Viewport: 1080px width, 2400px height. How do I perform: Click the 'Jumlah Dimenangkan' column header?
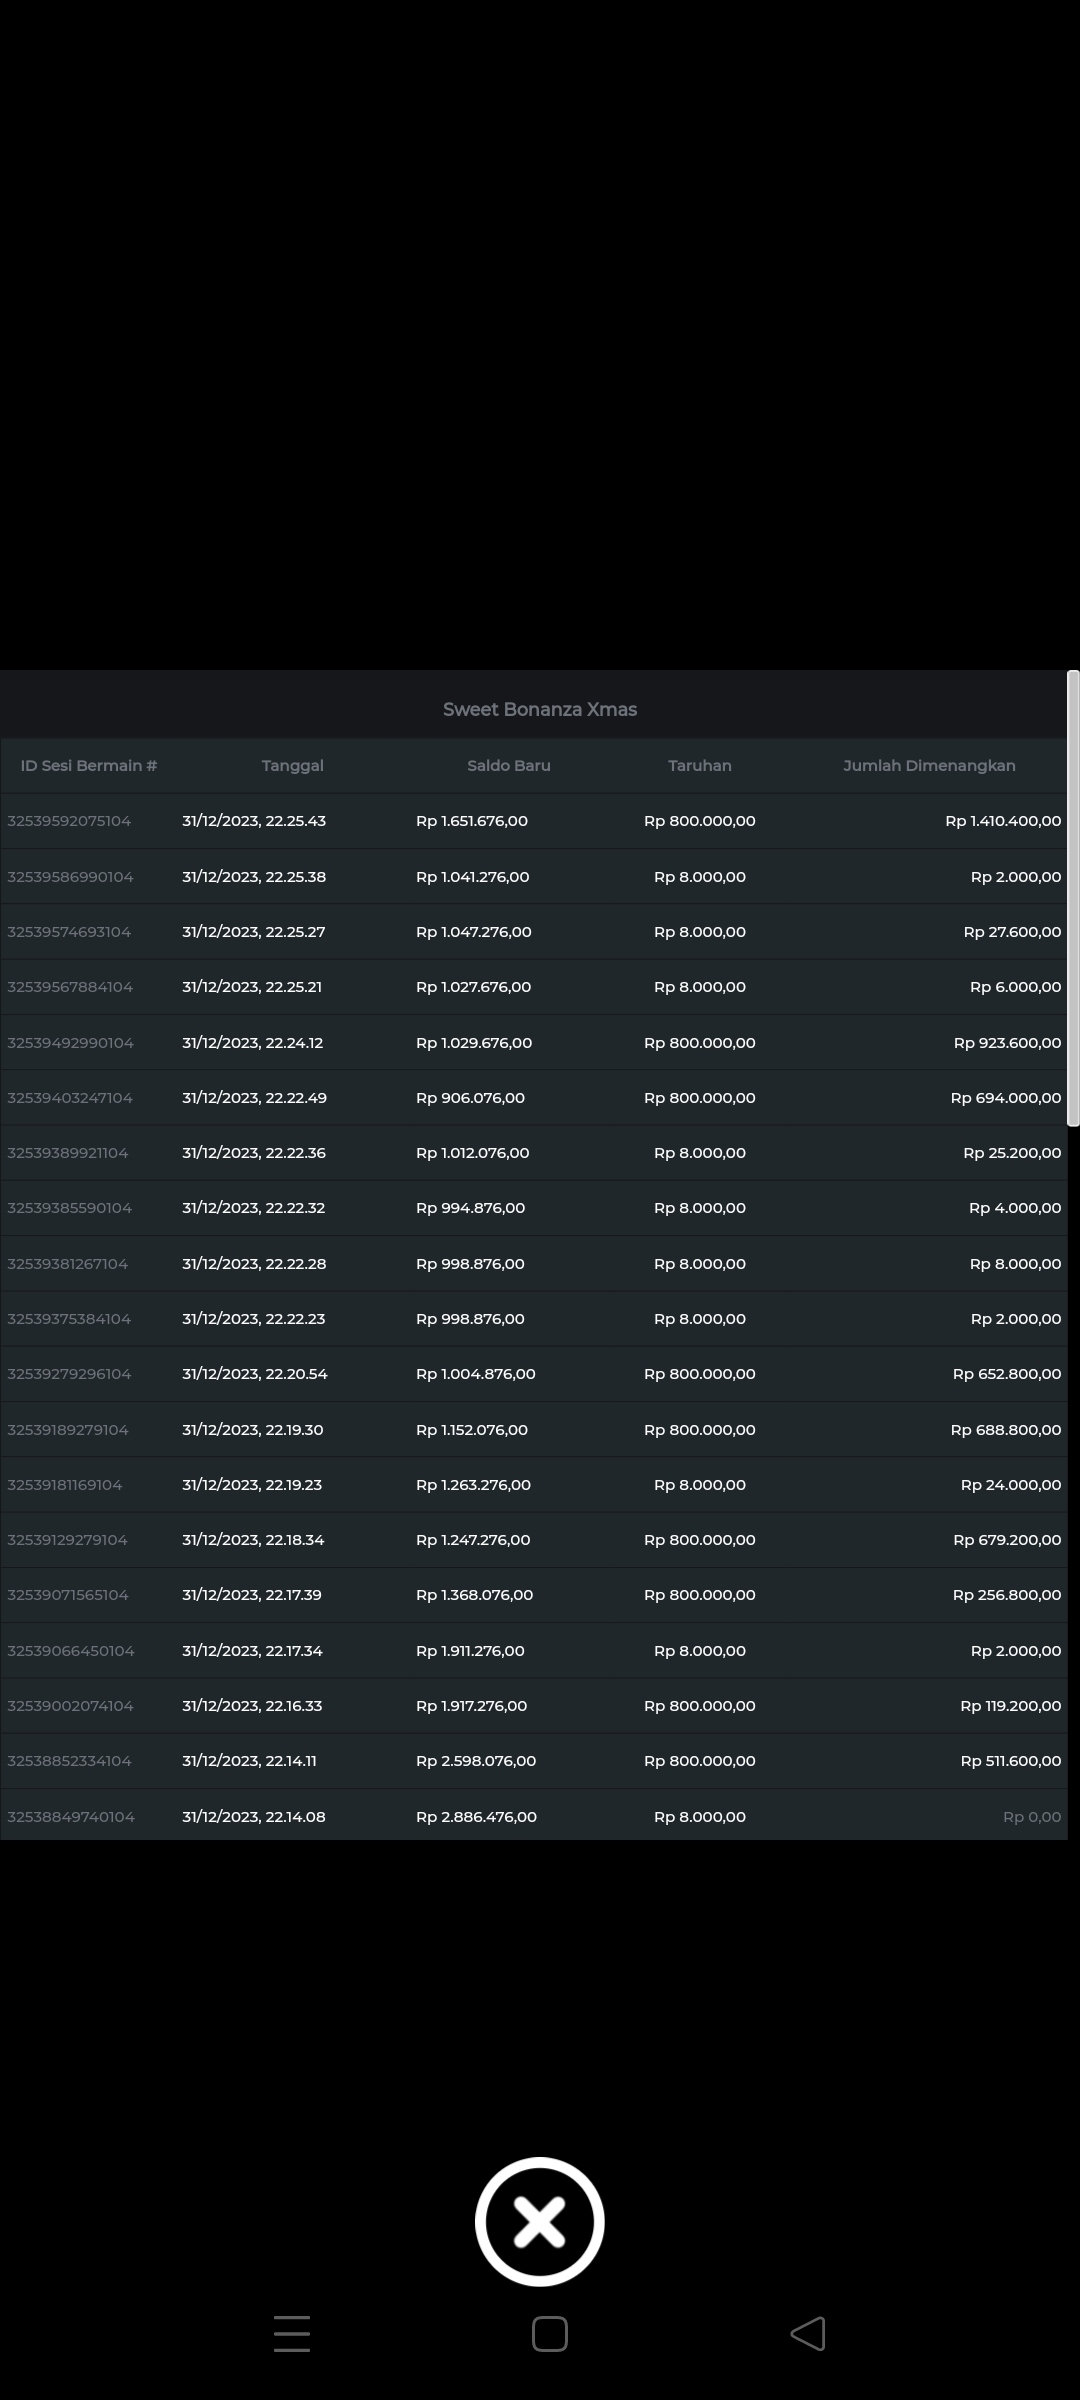coord(929,766)
